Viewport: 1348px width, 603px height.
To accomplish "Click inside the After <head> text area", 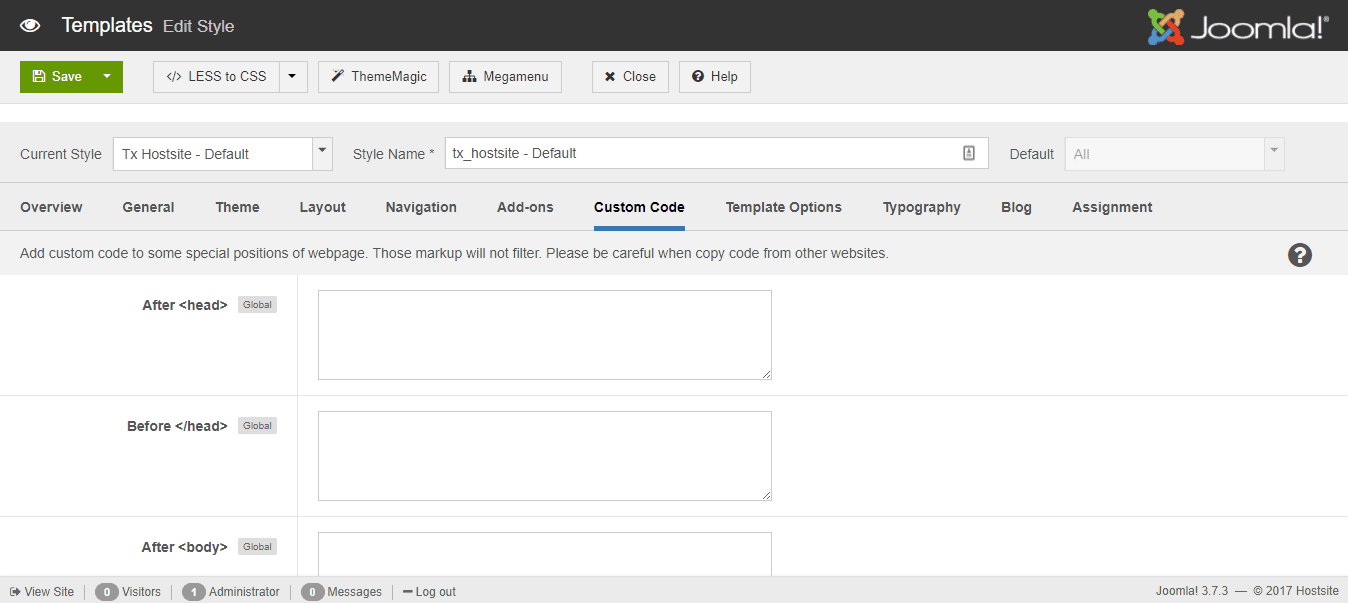I will coord(544,334).
